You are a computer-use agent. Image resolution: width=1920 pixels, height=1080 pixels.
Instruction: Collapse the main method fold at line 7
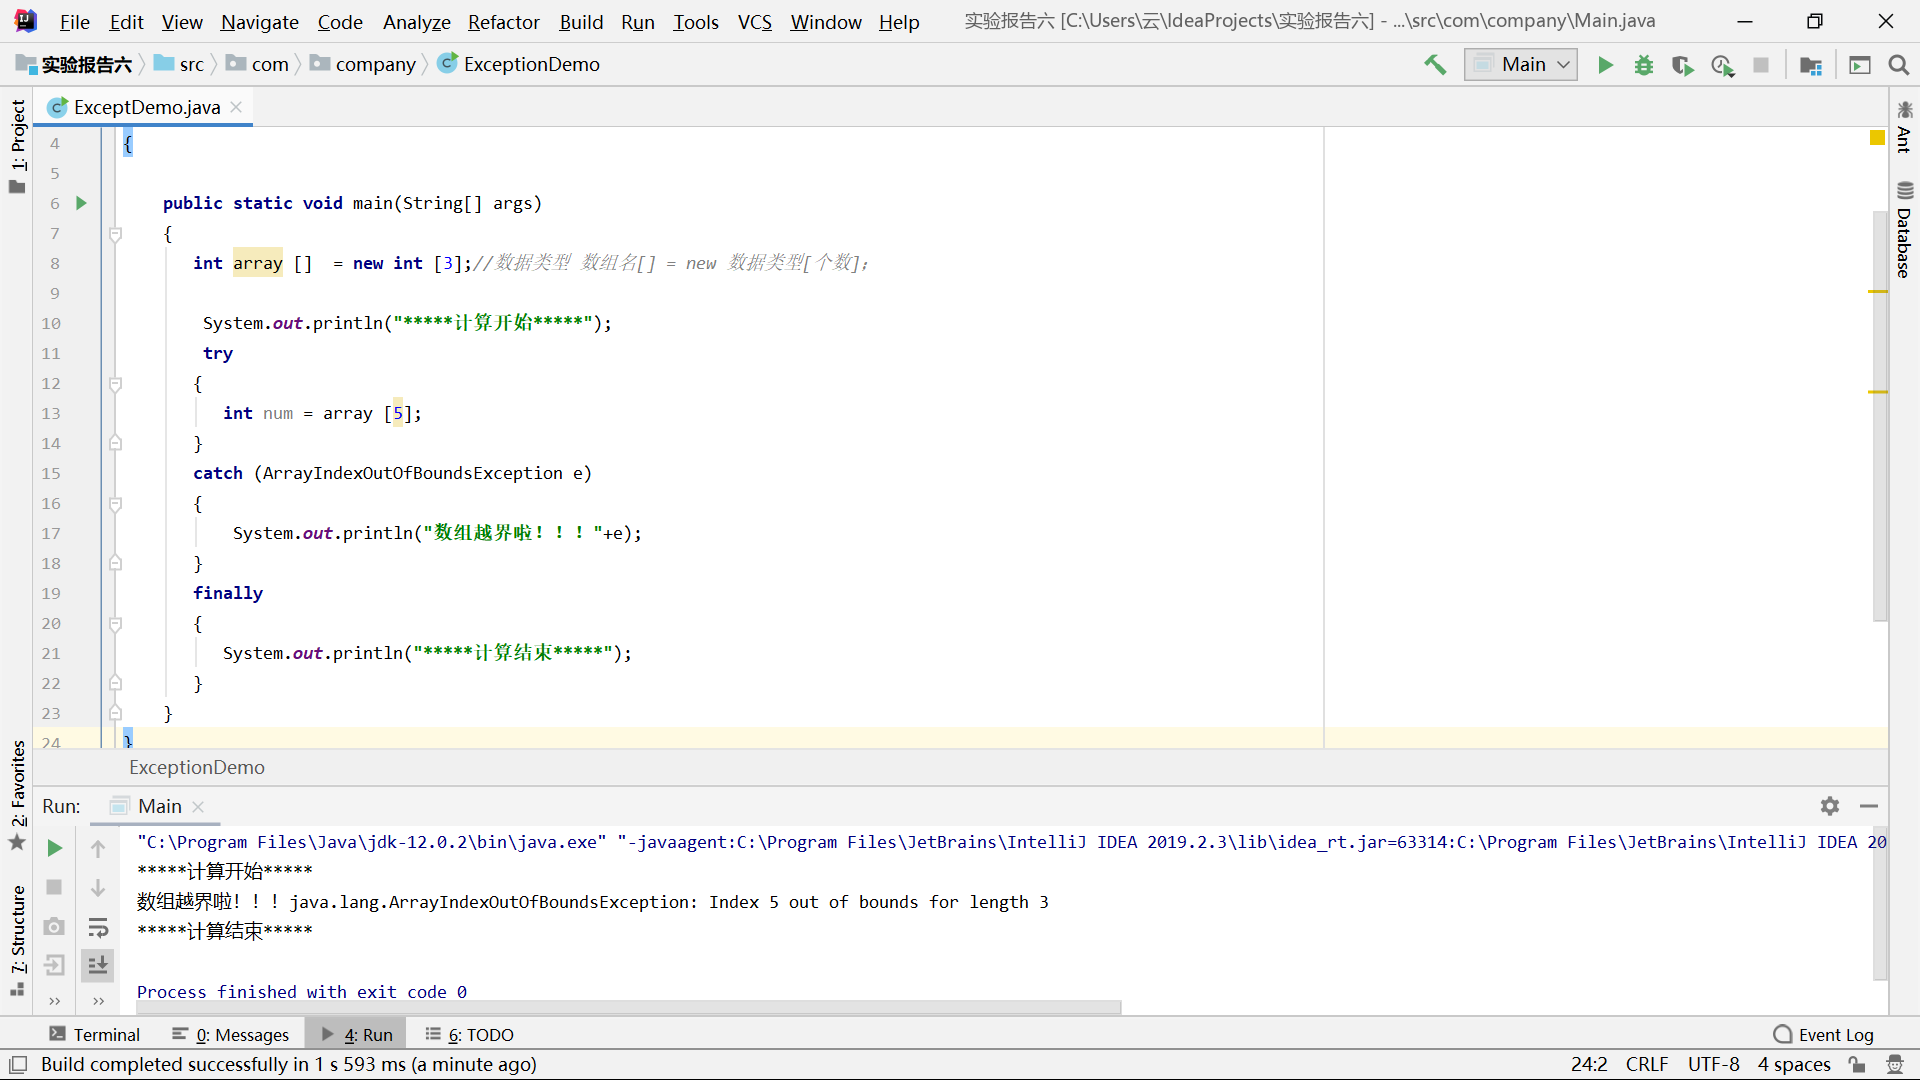(115, 233)
